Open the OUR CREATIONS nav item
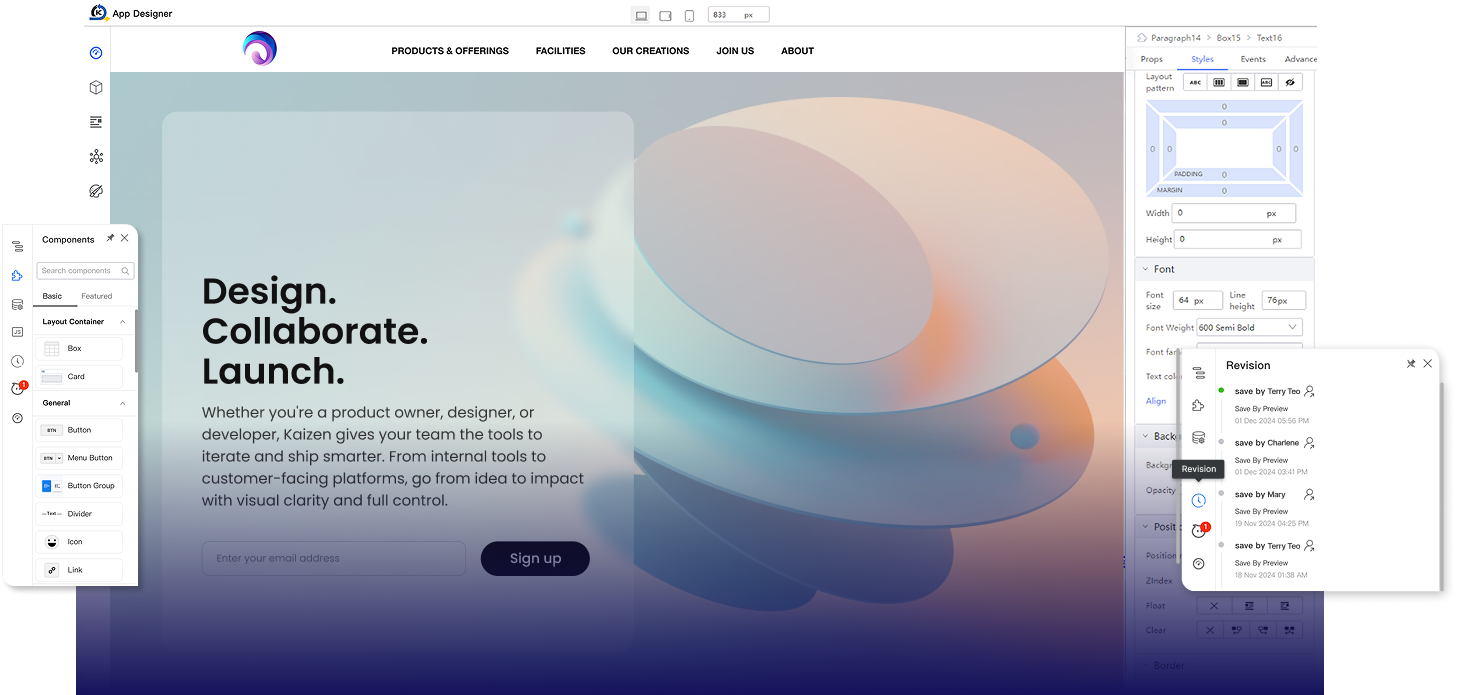The image size is (1457, 695). 651,51
